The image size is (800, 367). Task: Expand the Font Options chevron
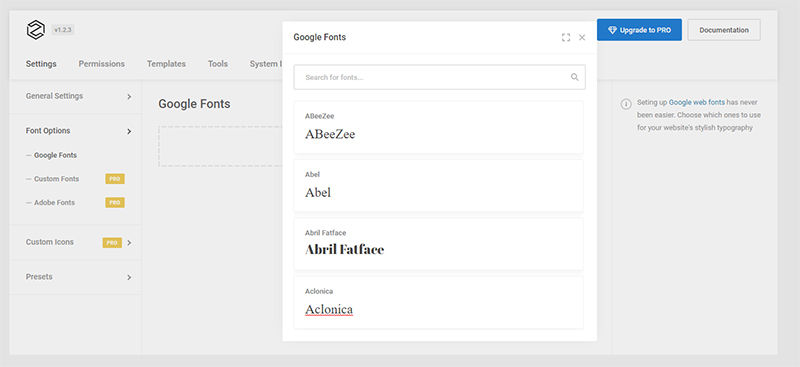coord(129,131)
